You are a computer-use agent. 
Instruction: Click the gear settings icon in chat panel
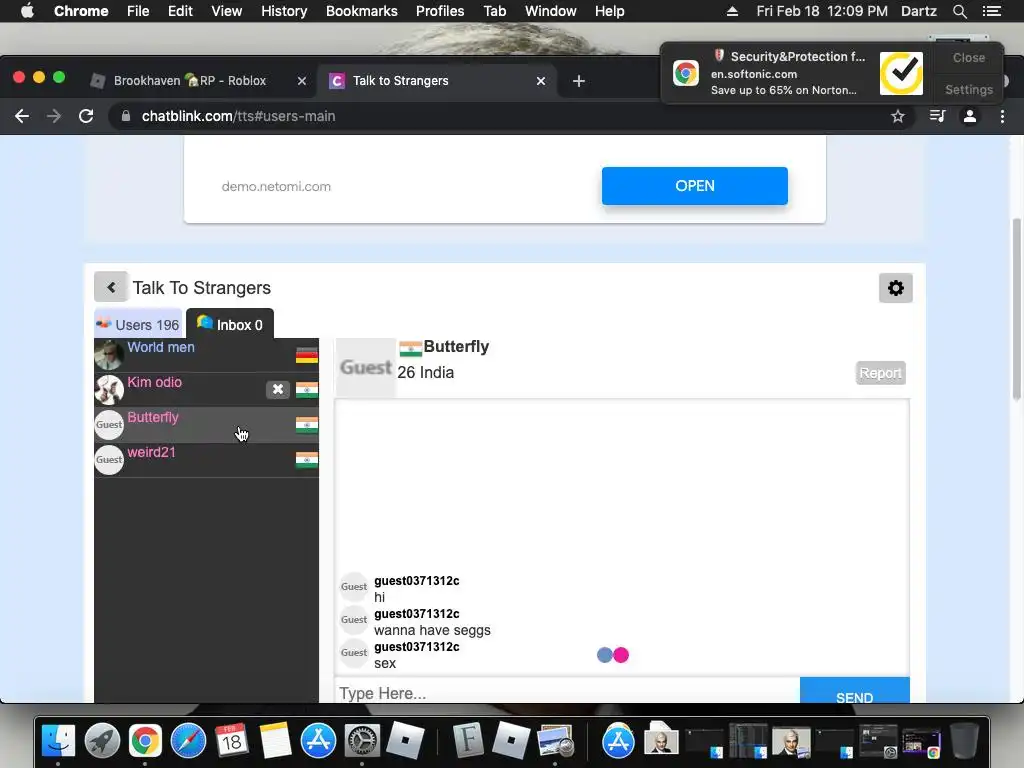pos(895,288)
